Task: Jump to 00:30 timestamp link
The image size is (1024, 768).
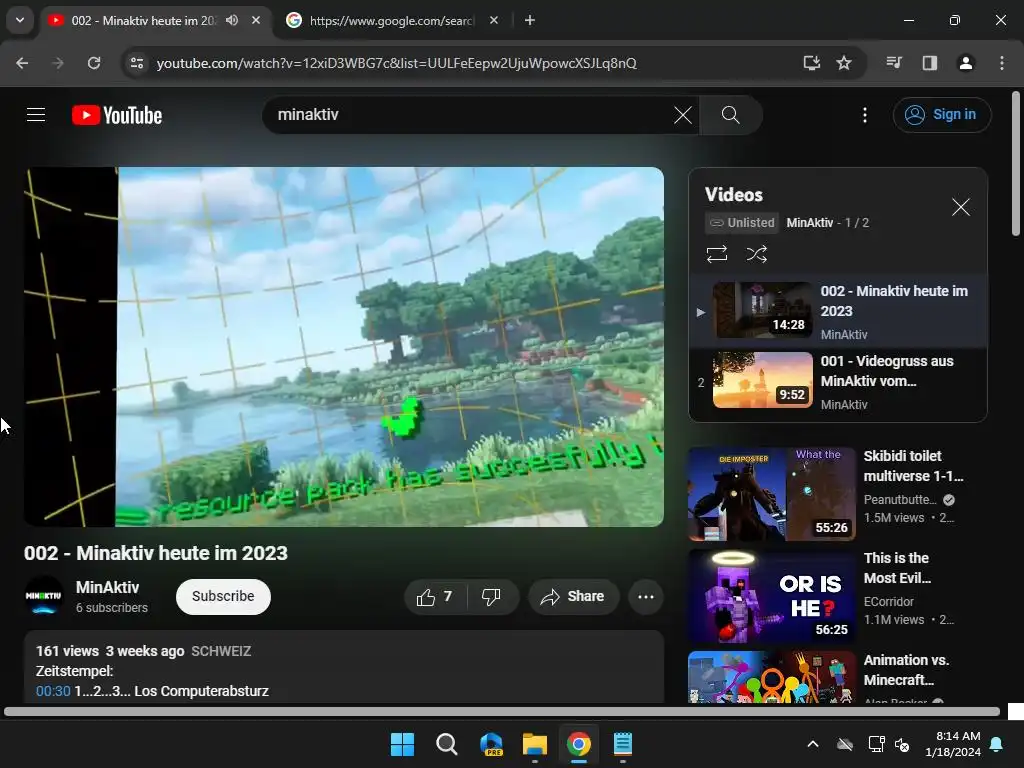Action: click(x=53, y=691)
